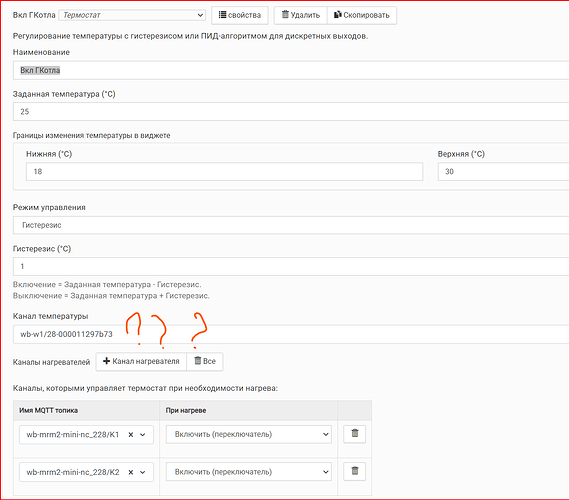Select the Нижняя temperature limit field
This screenshot has height=500, width=569.
click(x=224, y=172)
